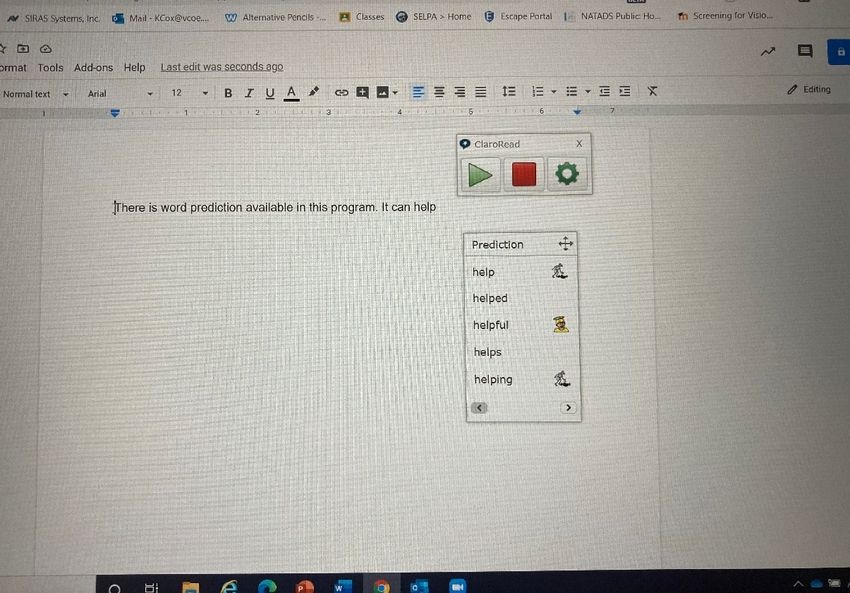Open Word from the taskbar
This screenshot has width=850, height=593.
343,586
